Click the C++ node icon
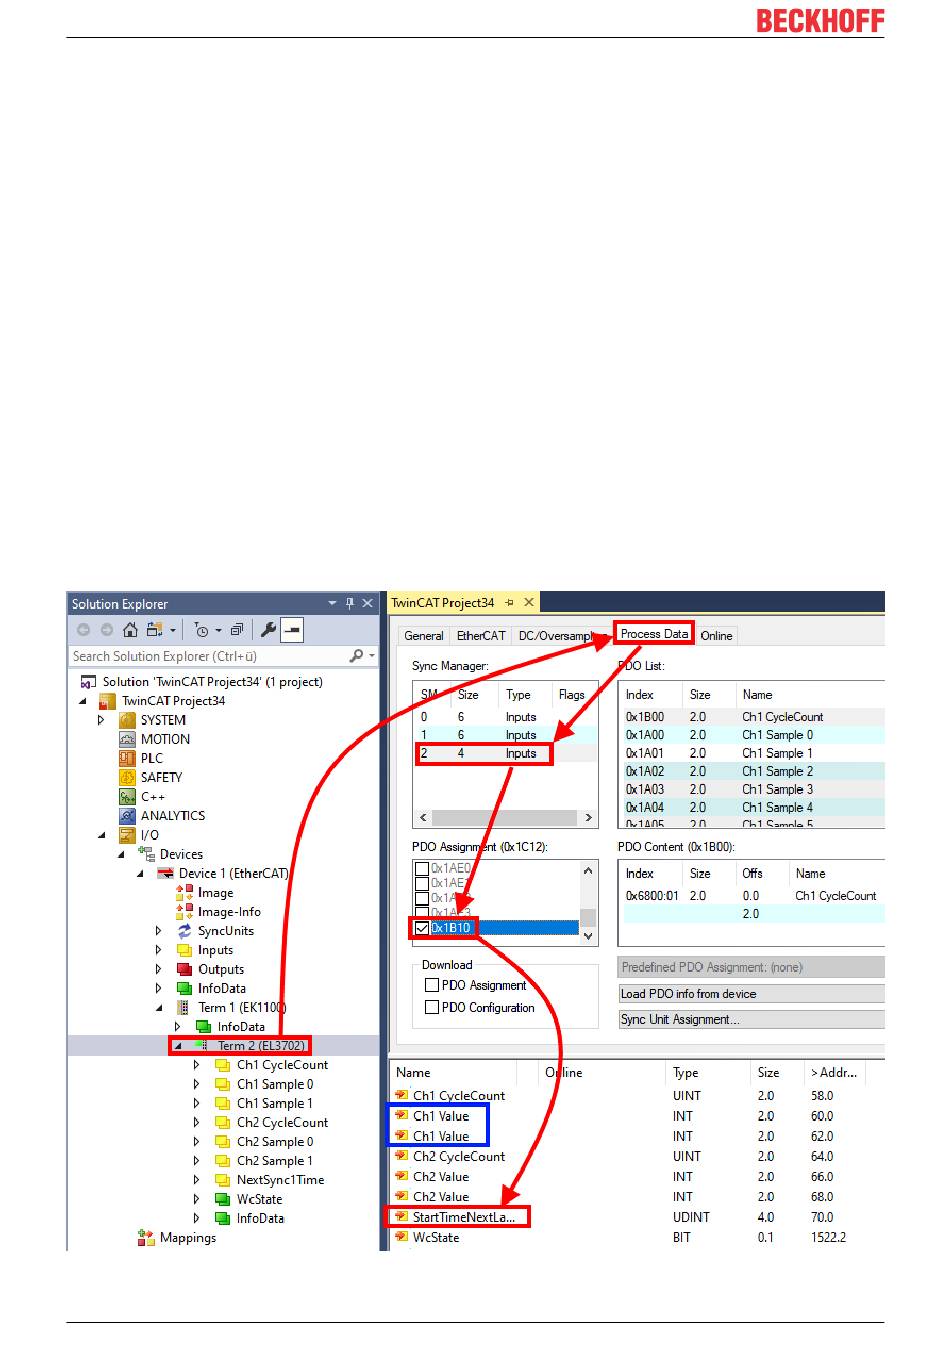 pos(127,796)
